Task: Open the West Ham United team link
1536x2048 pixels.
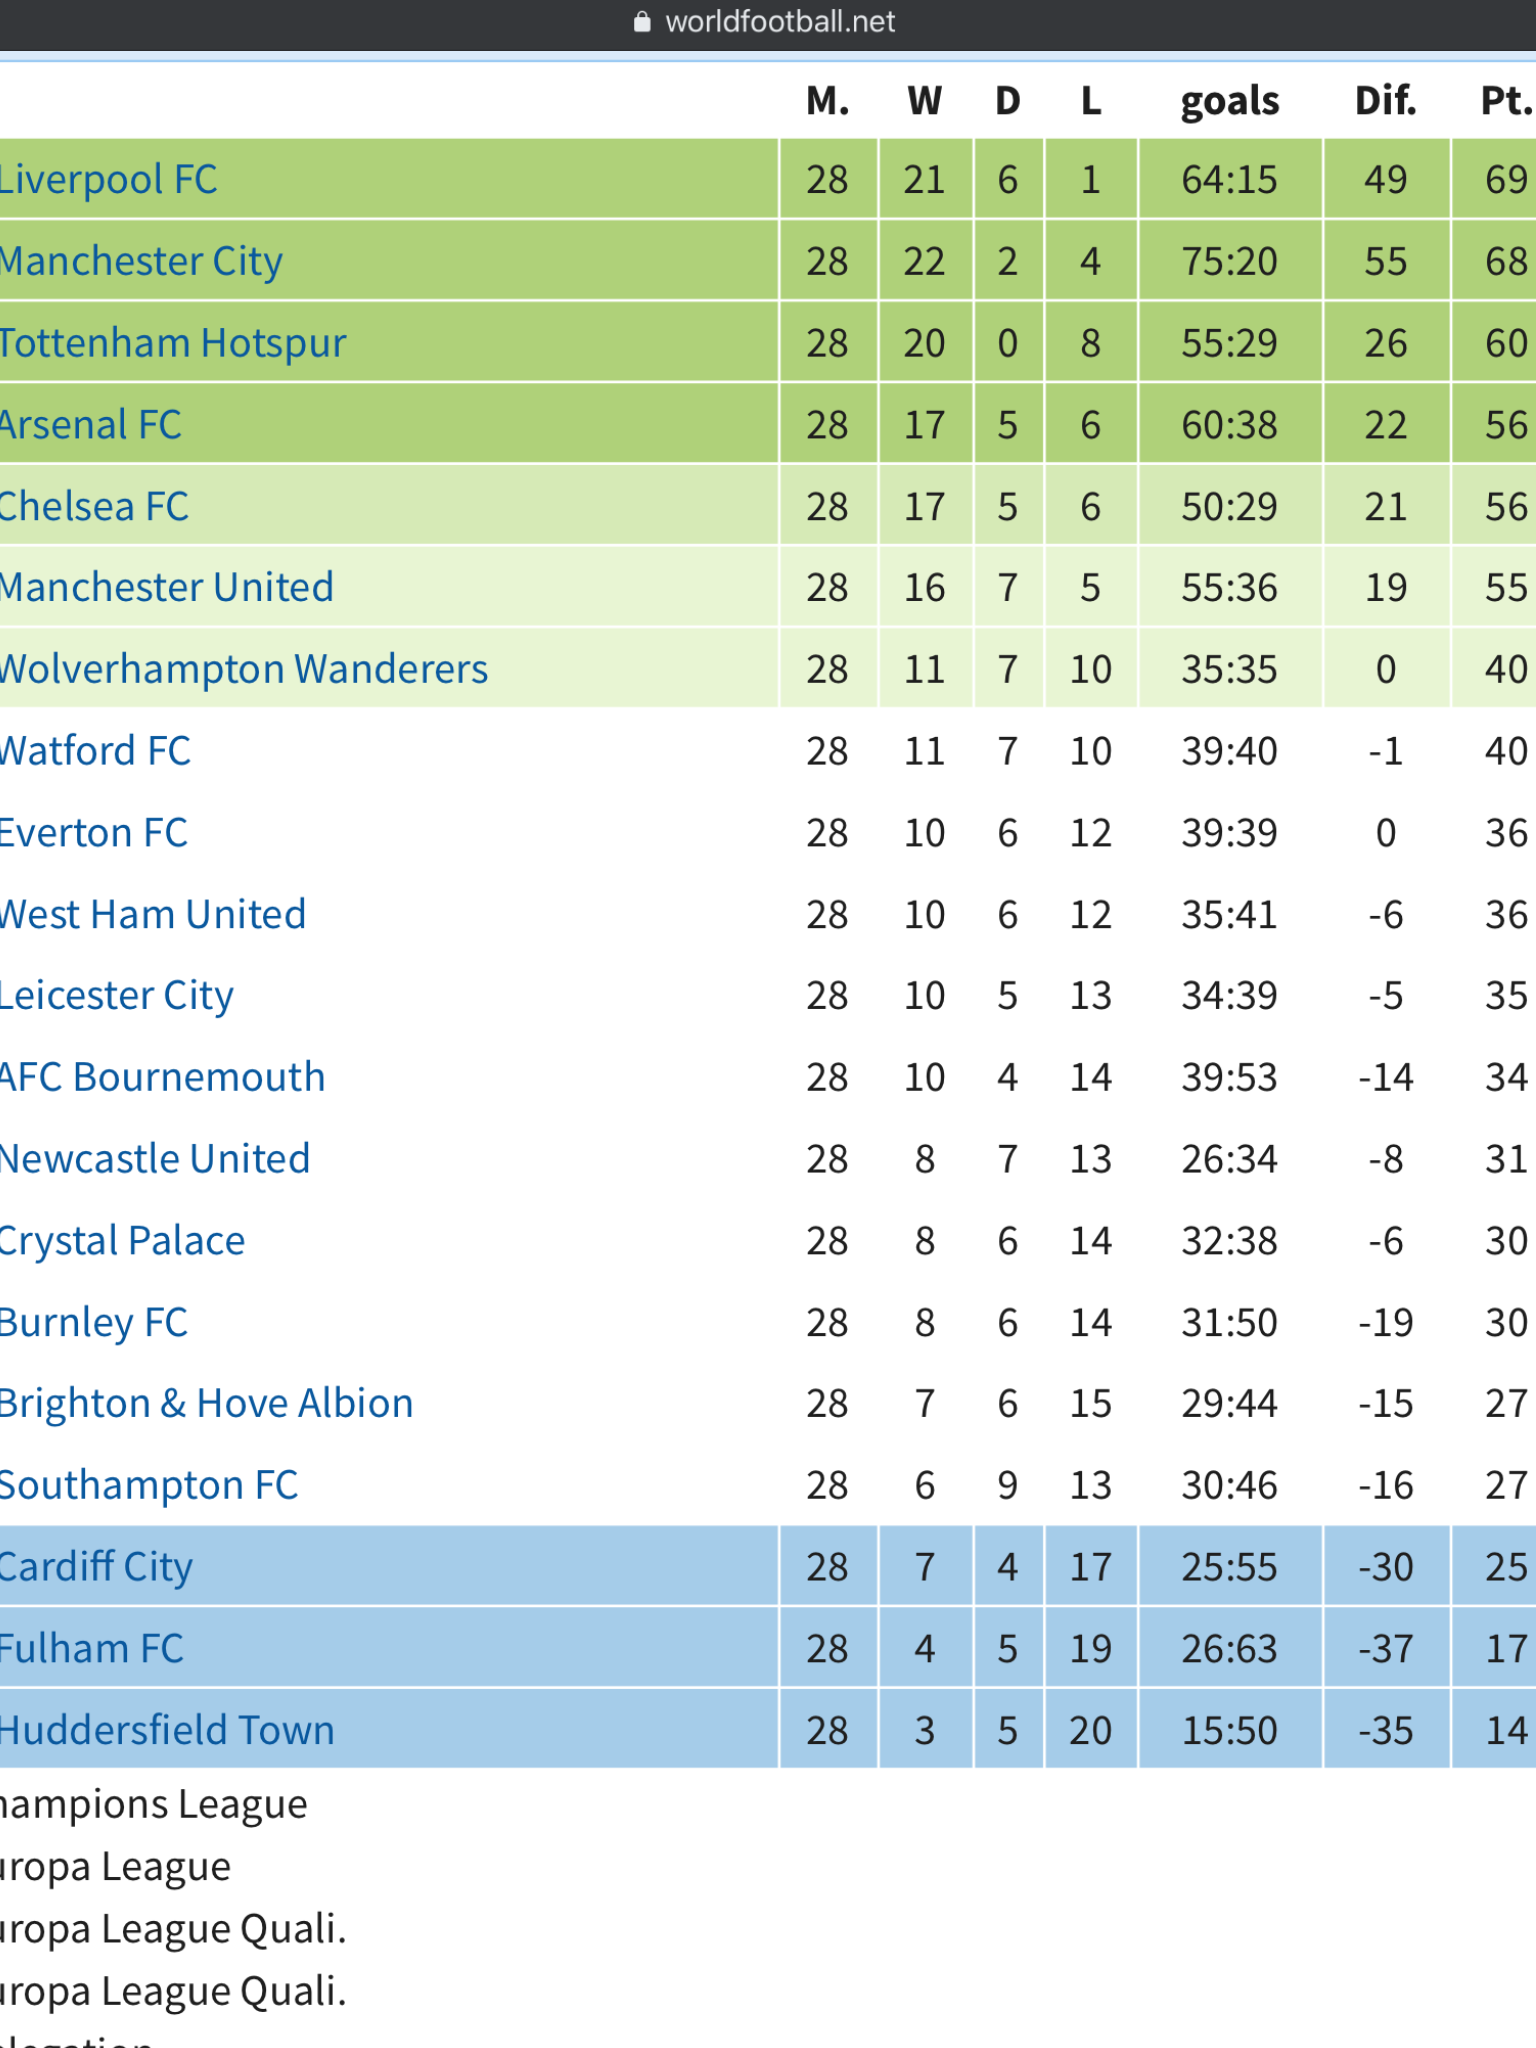Action: 153,915
